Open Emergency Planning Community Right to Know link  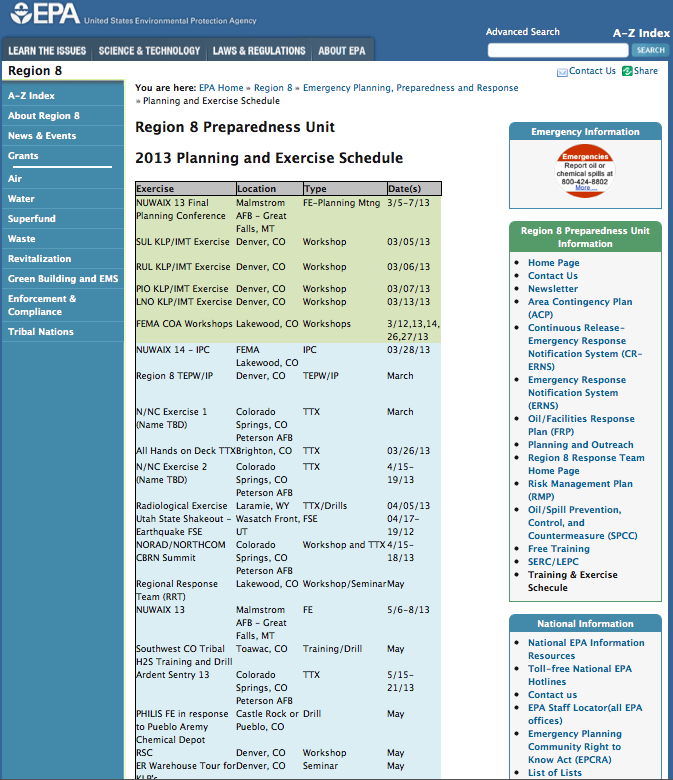[575, 747]
